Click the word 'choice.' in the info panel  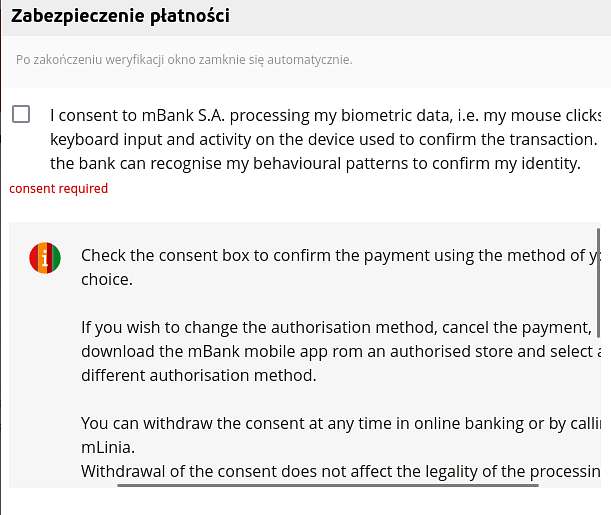tap(107, 280)
